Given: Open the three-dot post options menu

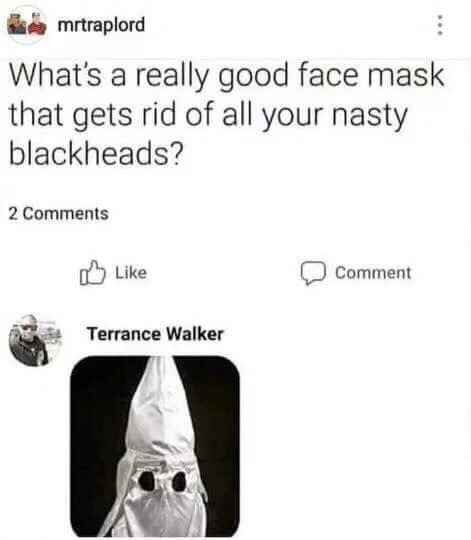Looking at the screenshot, I should point(440,25).
